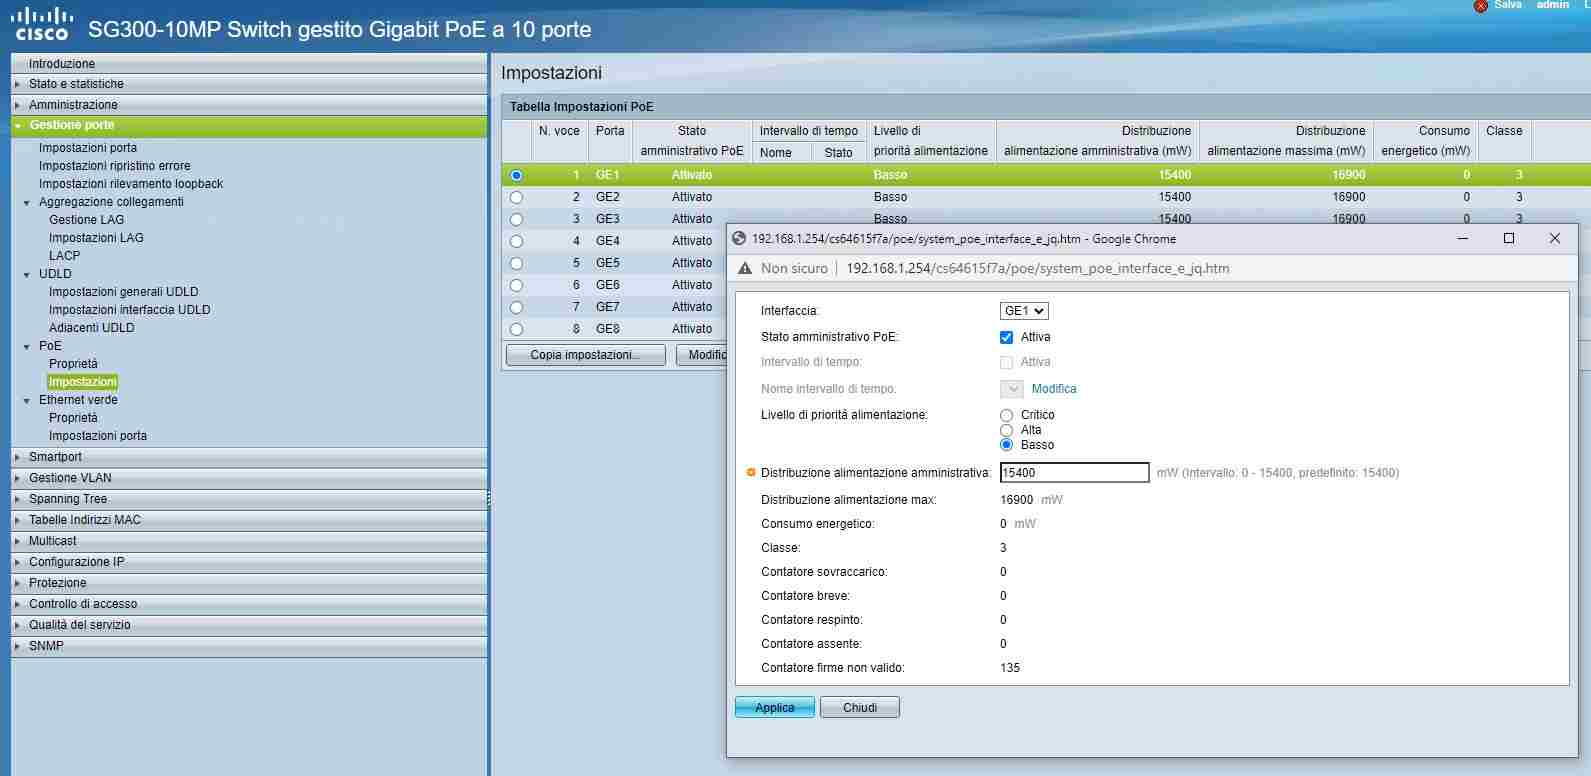Click the red Salva save icon
The width and height of the screenshot is (1591, 776).
tap(1481, 6)
